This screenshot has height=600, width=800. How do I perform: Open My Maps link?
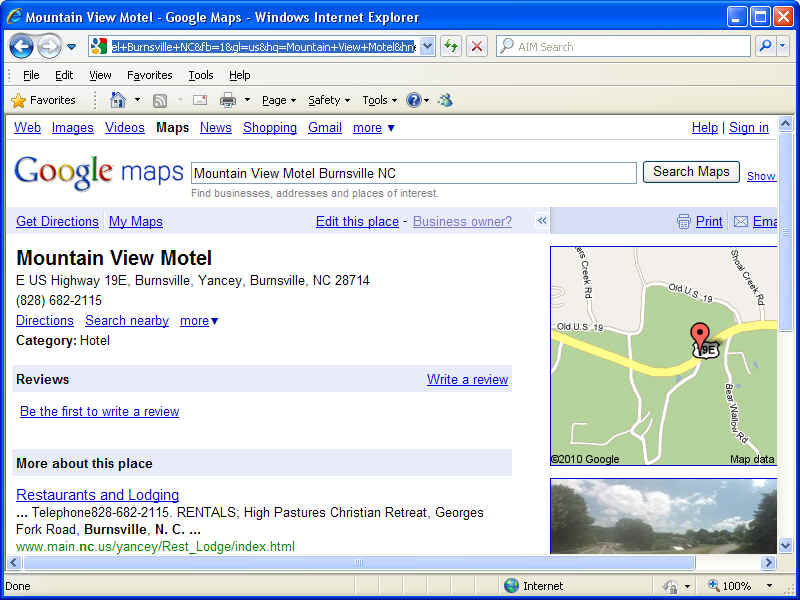(x=136, y=221)
